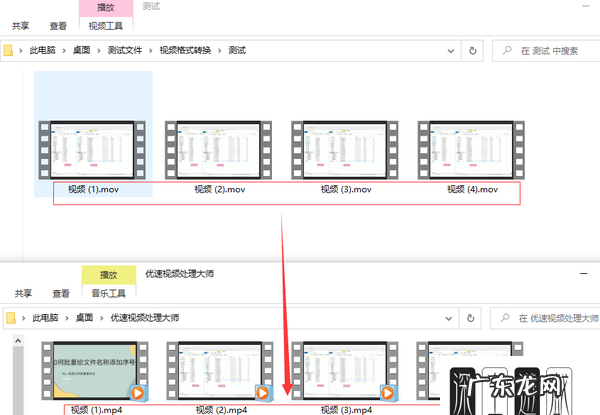This screenshot has height=415, width=600.
Task: Select 视频 (4).mov thumbnail
Action: pos(471,150)
